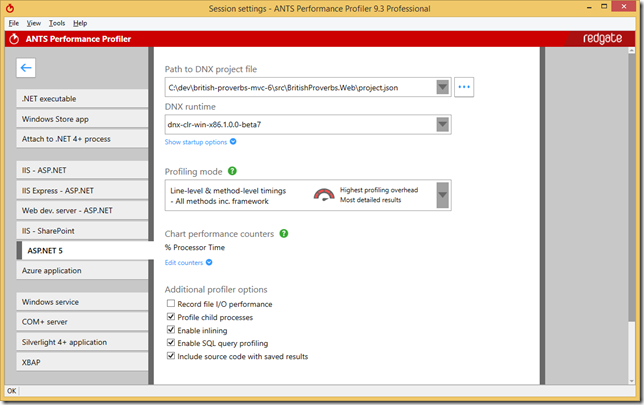The image size is (644, 405).
Task: Close the Session settings window
Action: pyautogui.click(x=624, y=6)
